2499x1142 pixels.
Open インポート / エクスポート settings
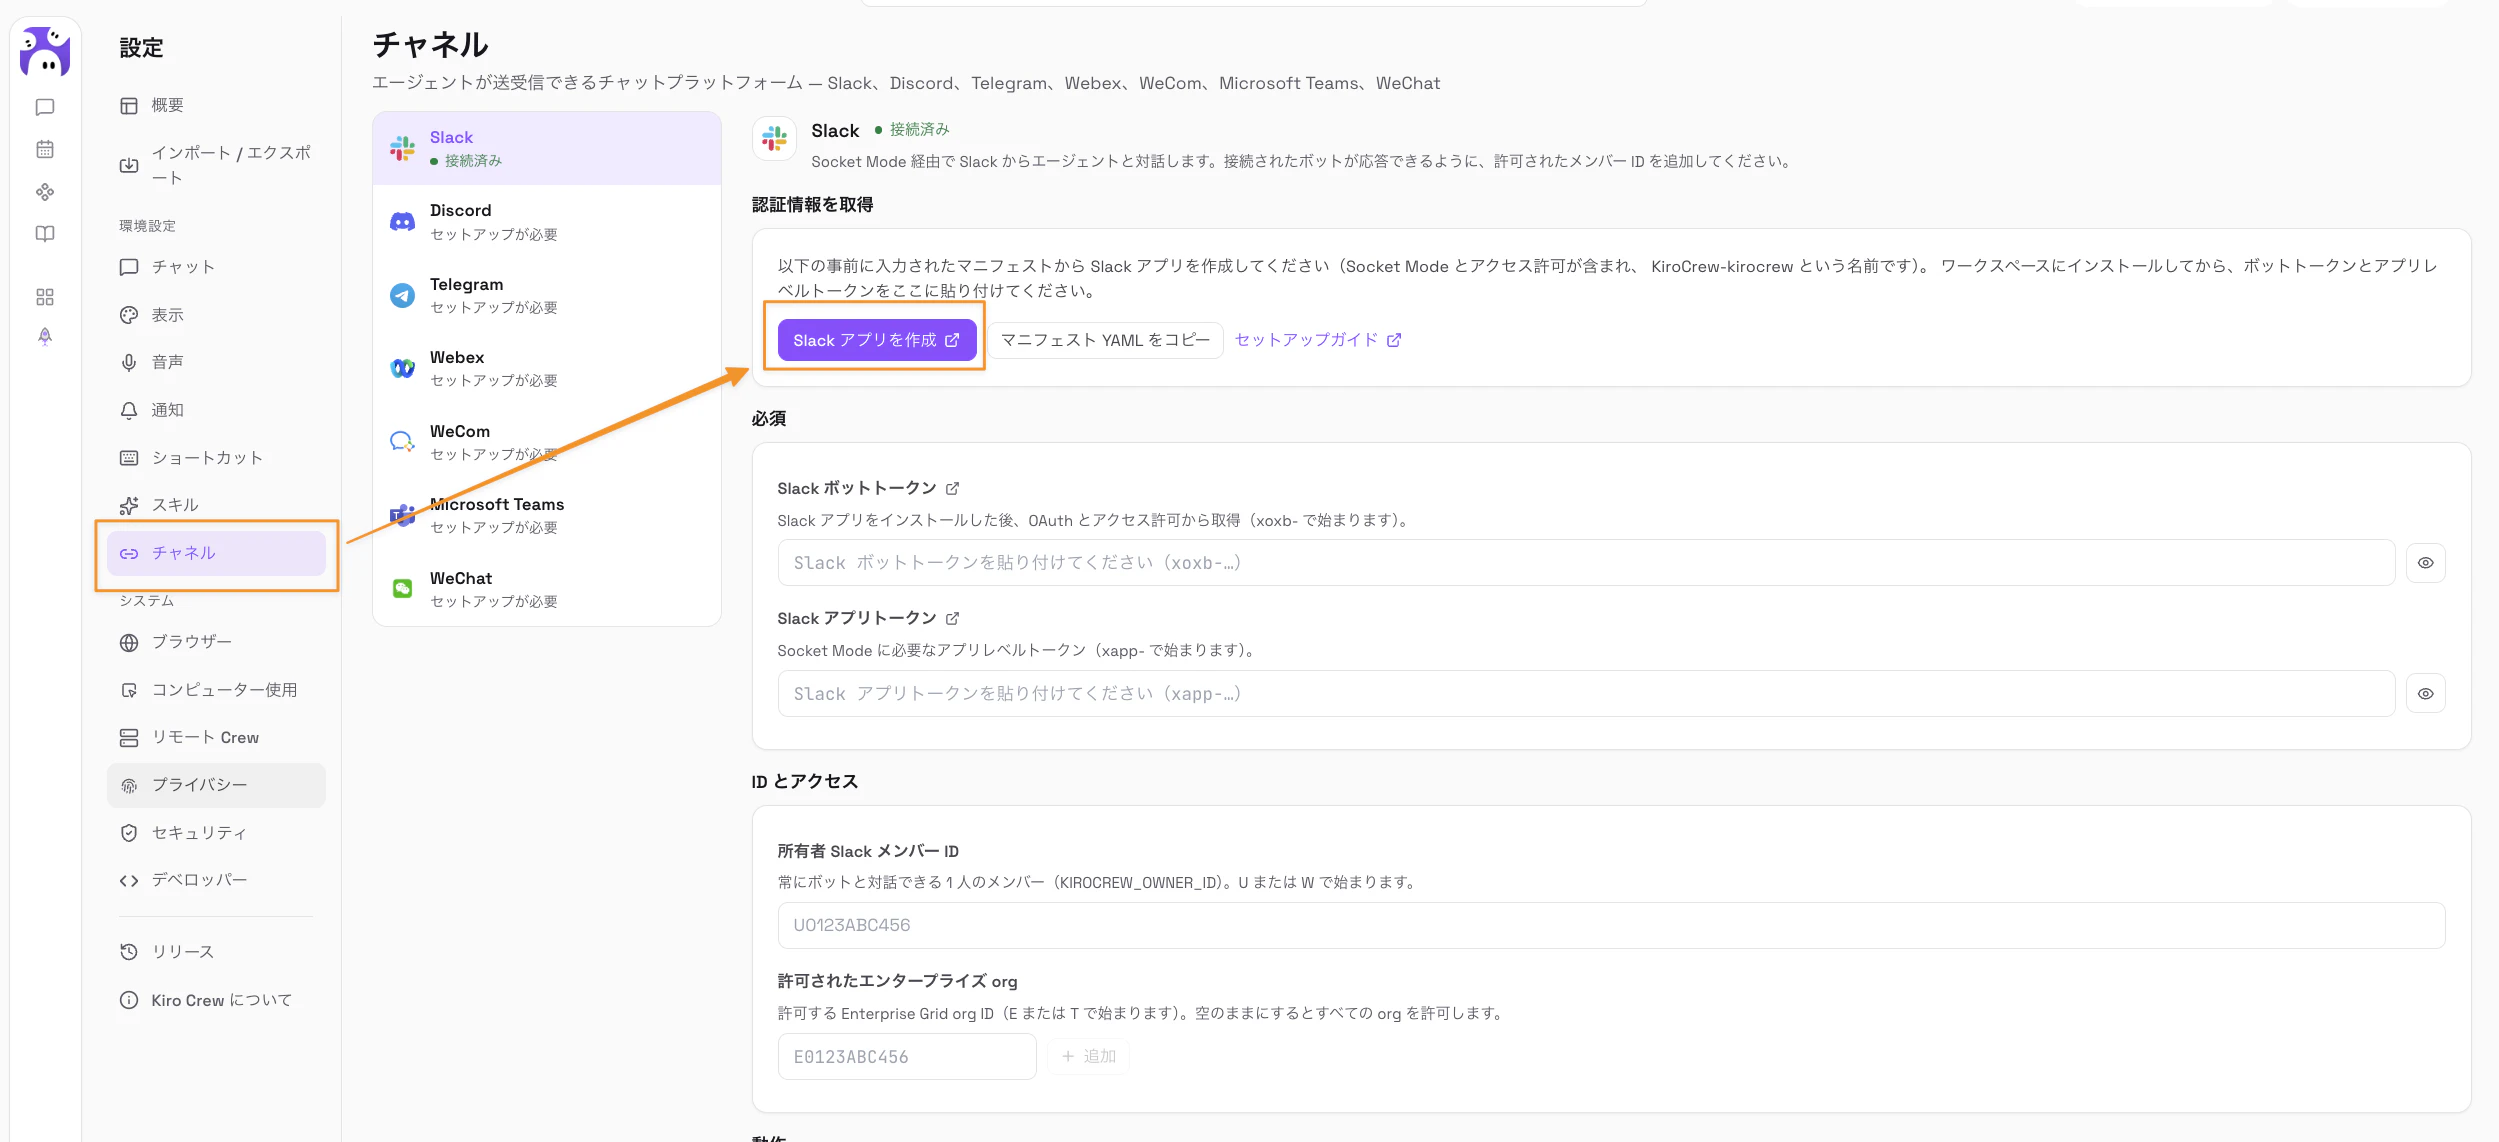(216, 165)
